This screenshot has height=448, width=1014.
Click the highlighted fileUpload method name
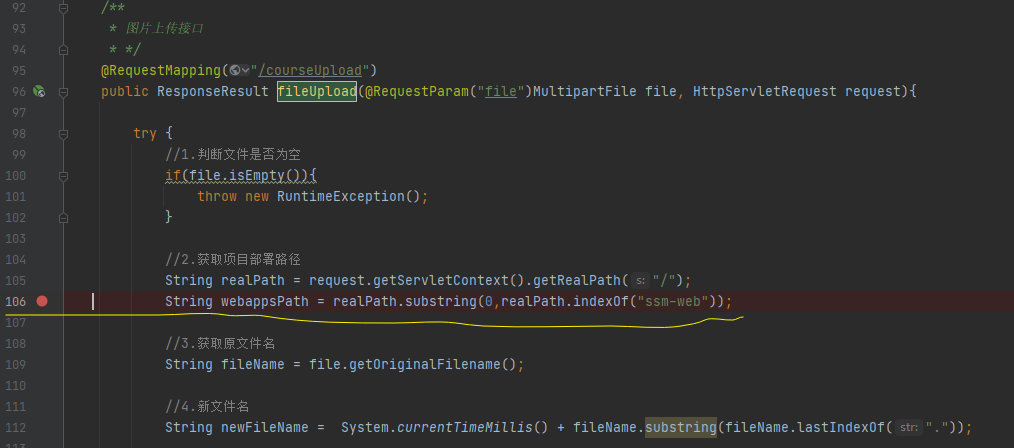(317, 92)
